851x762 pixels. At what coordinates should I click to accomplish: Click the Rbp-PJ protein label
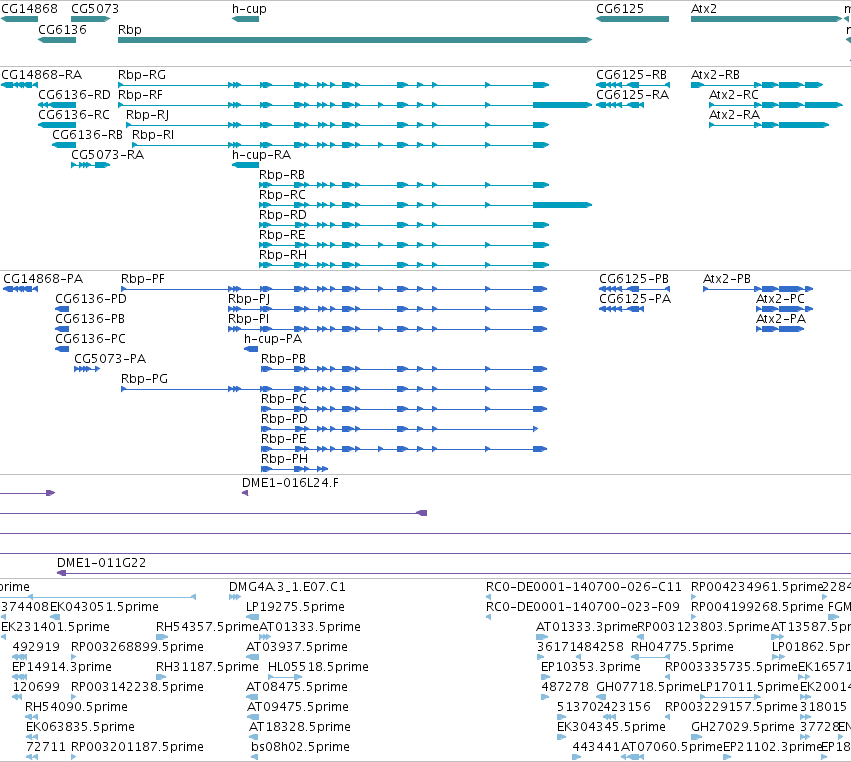[249, 299]
